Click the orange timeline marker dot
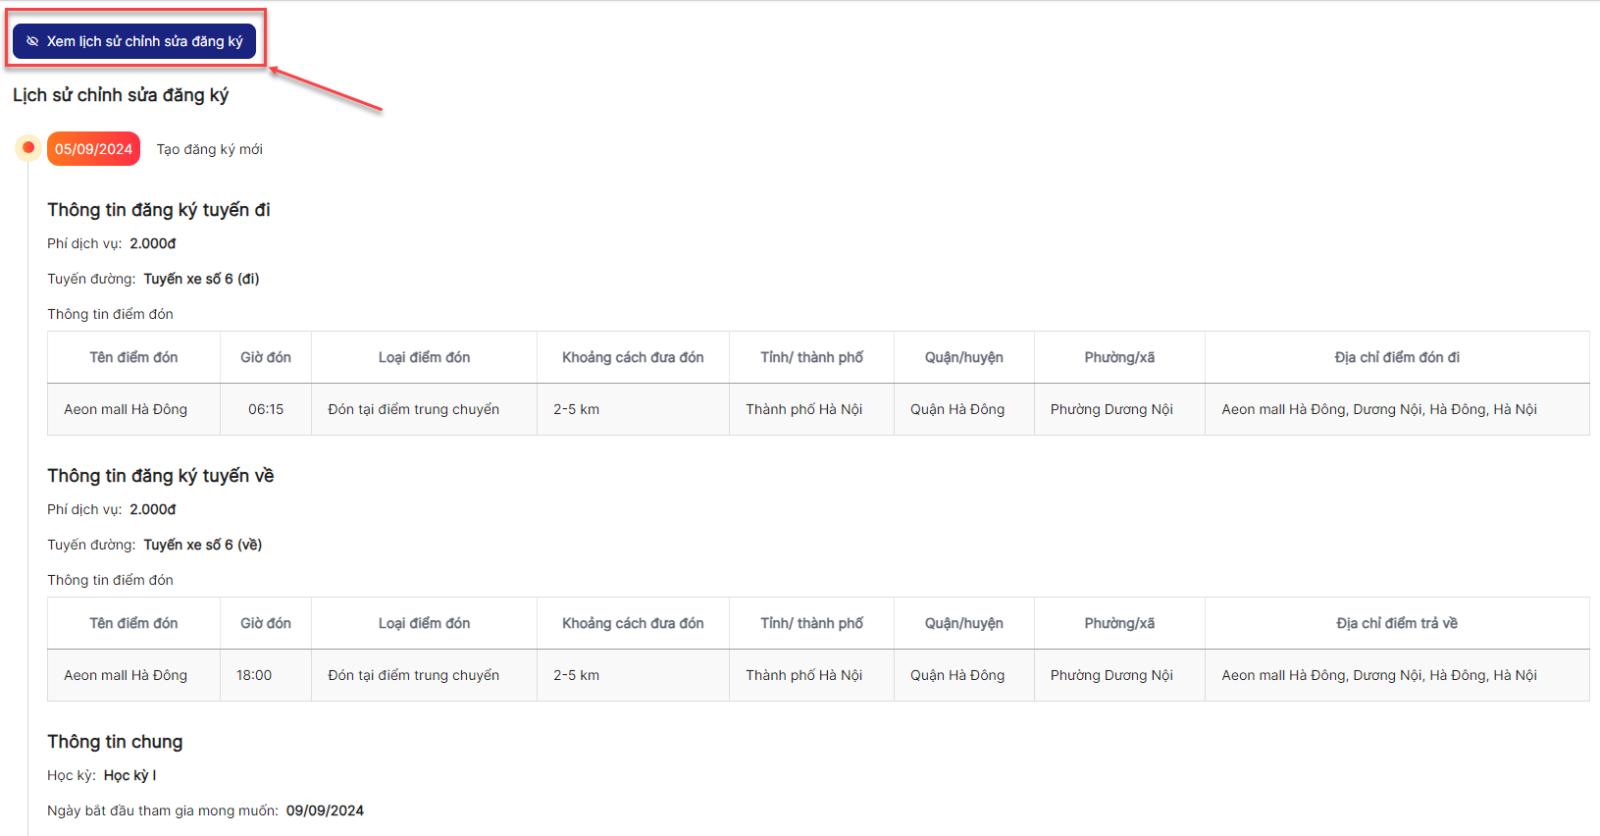This screenshot has width=1600, height=836. [x=28, y=148]
